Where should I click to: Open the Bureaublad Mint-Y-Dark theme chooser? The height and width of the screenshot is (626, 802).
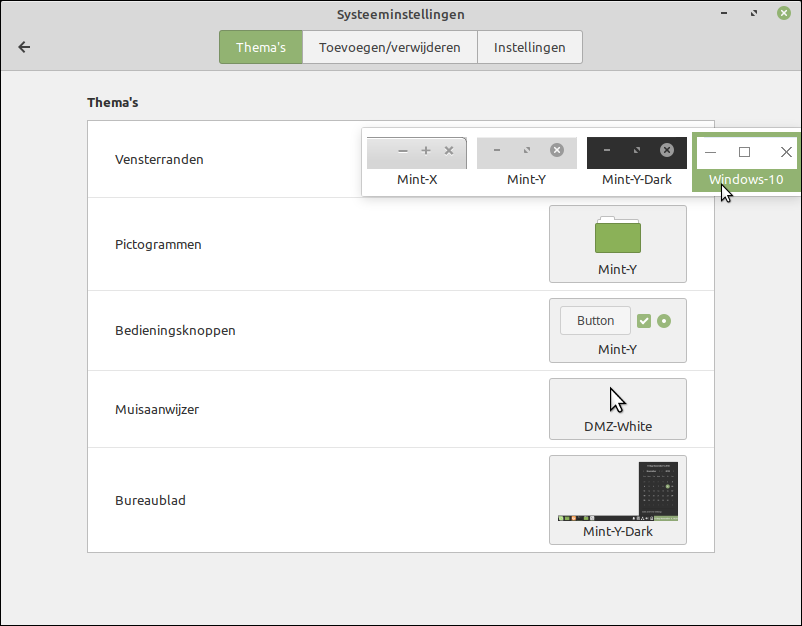point(618,500)
